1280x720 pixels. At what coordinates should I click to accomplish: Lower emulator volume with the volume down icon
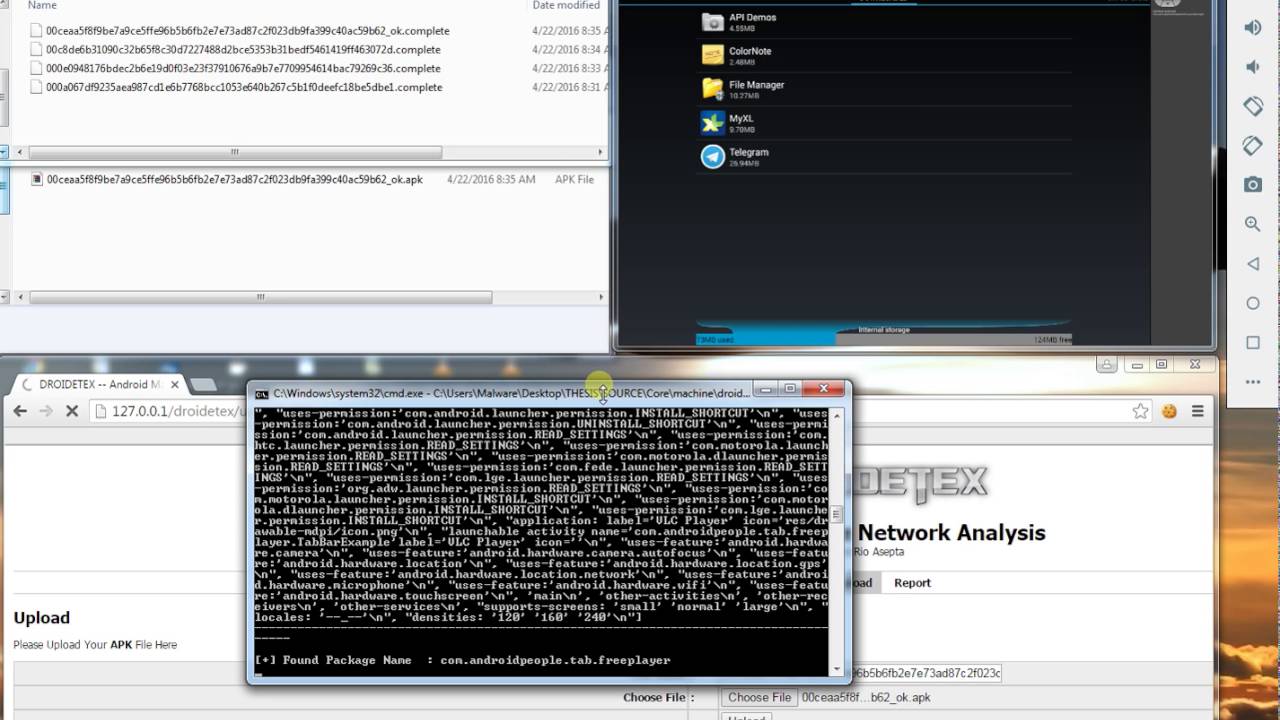(1252, 67)
